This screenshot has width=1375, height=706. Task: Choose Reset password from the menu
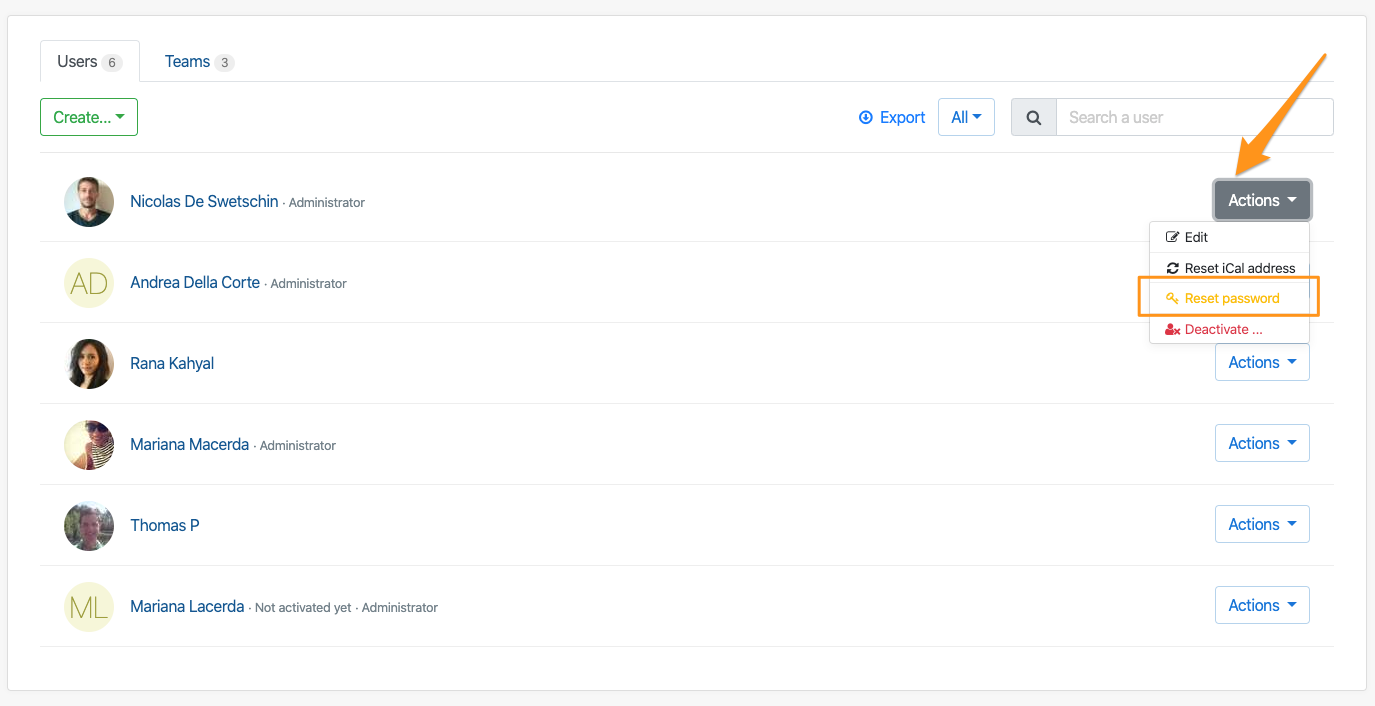tap(1231, 298)
